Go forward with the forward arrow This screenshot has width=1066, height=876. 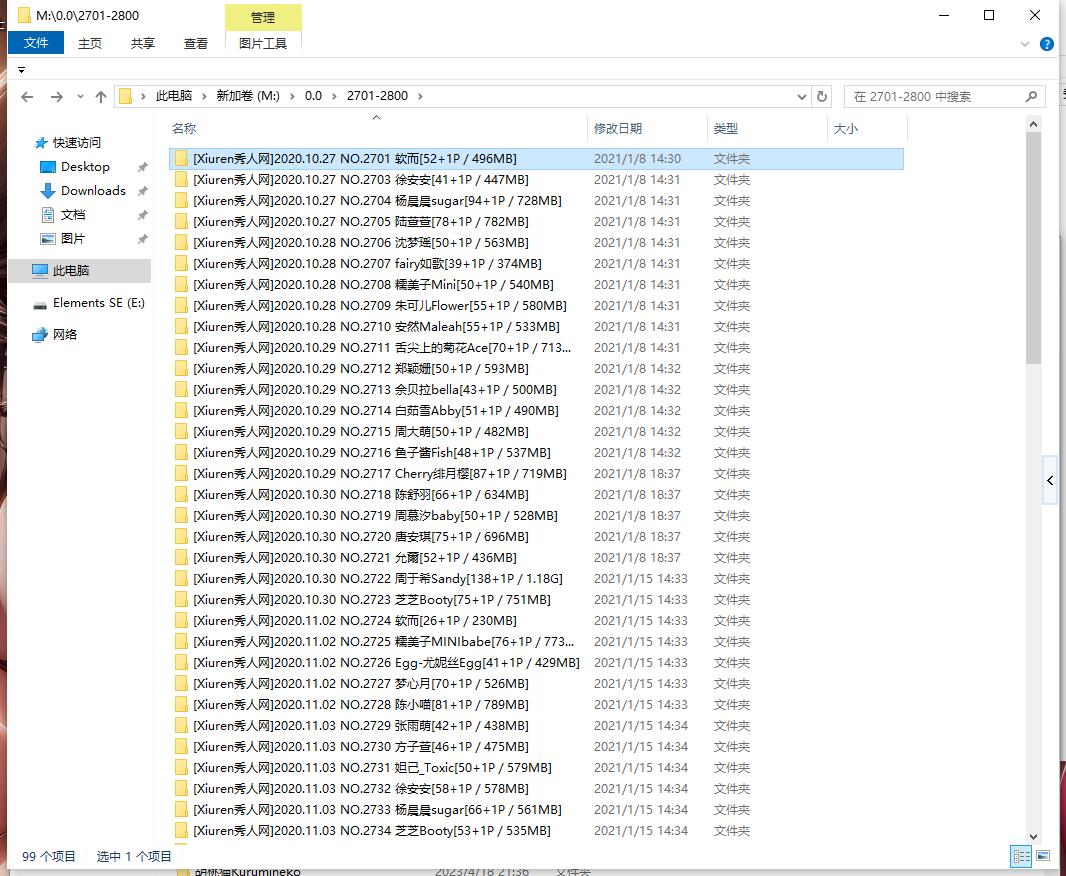56,97
